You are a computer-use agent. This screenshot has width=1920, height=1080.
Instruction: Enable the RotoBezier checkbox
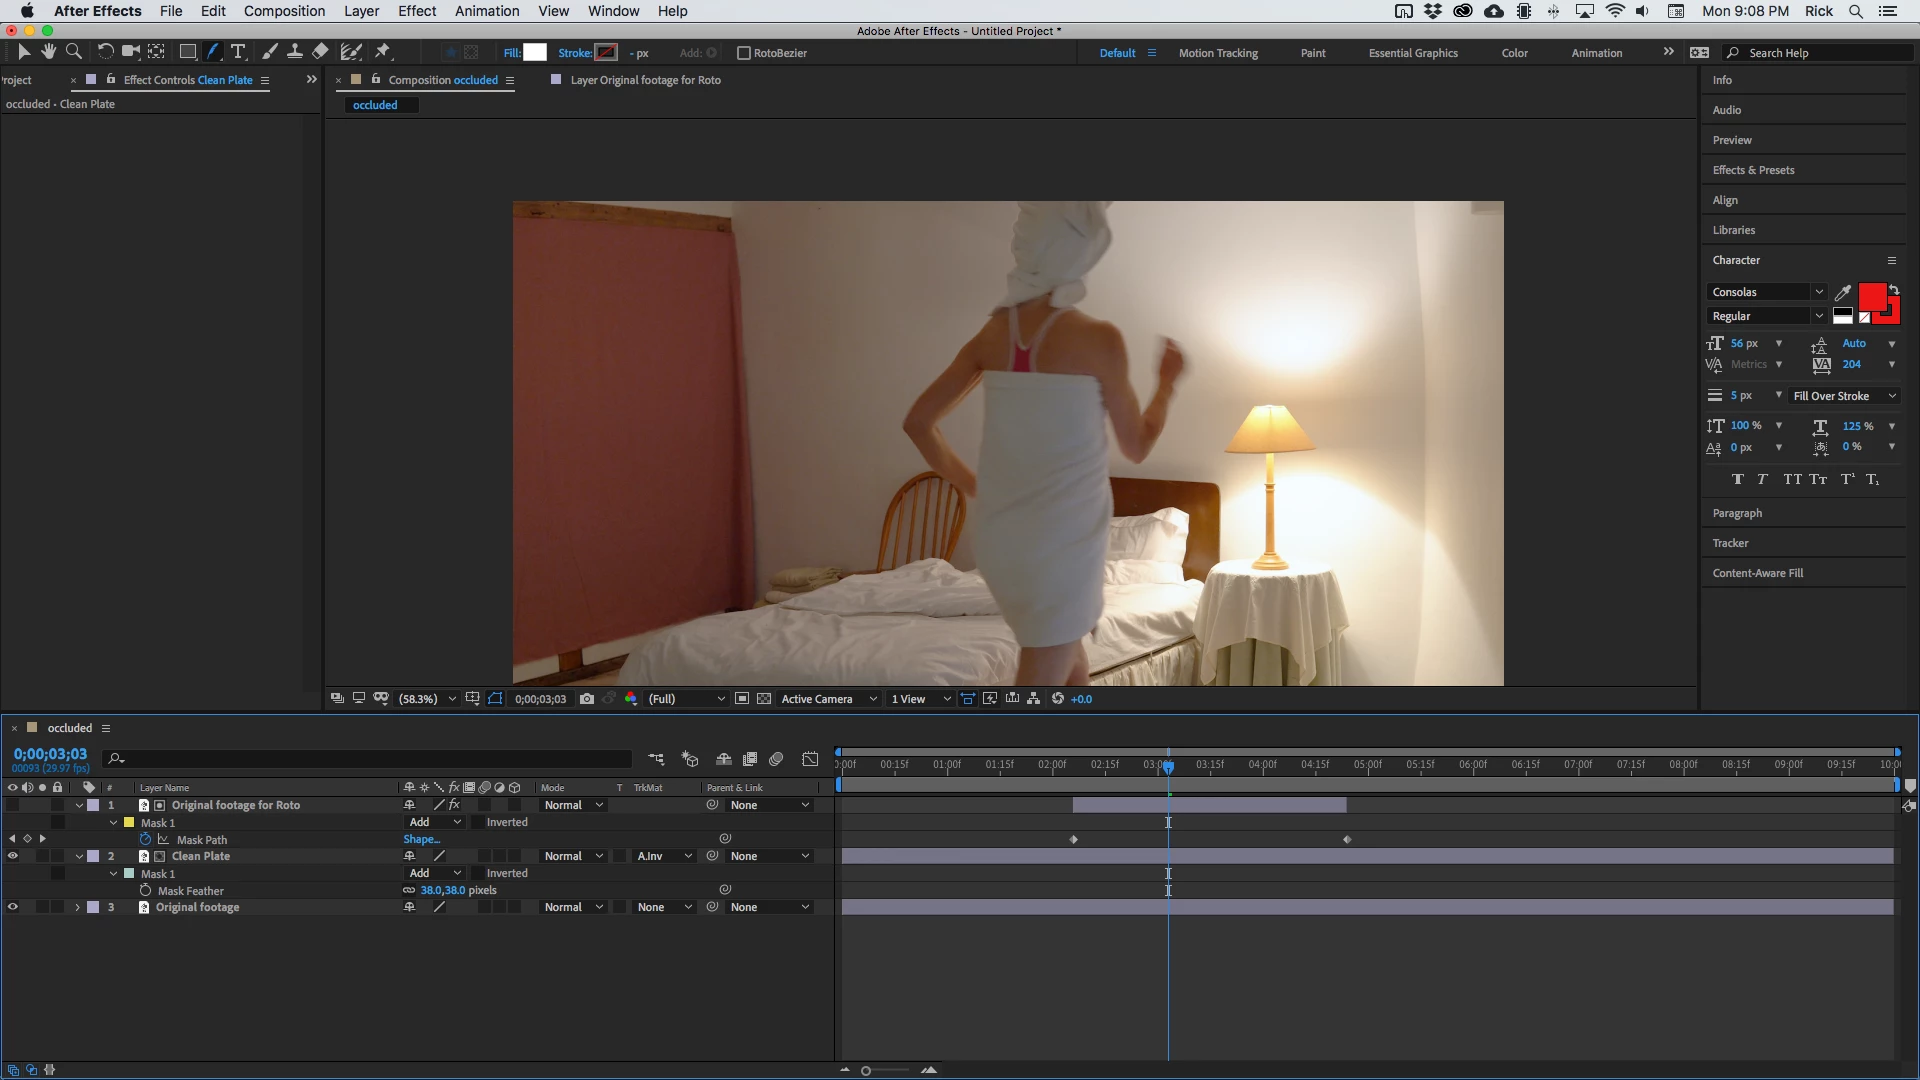(x=743, y=53)
